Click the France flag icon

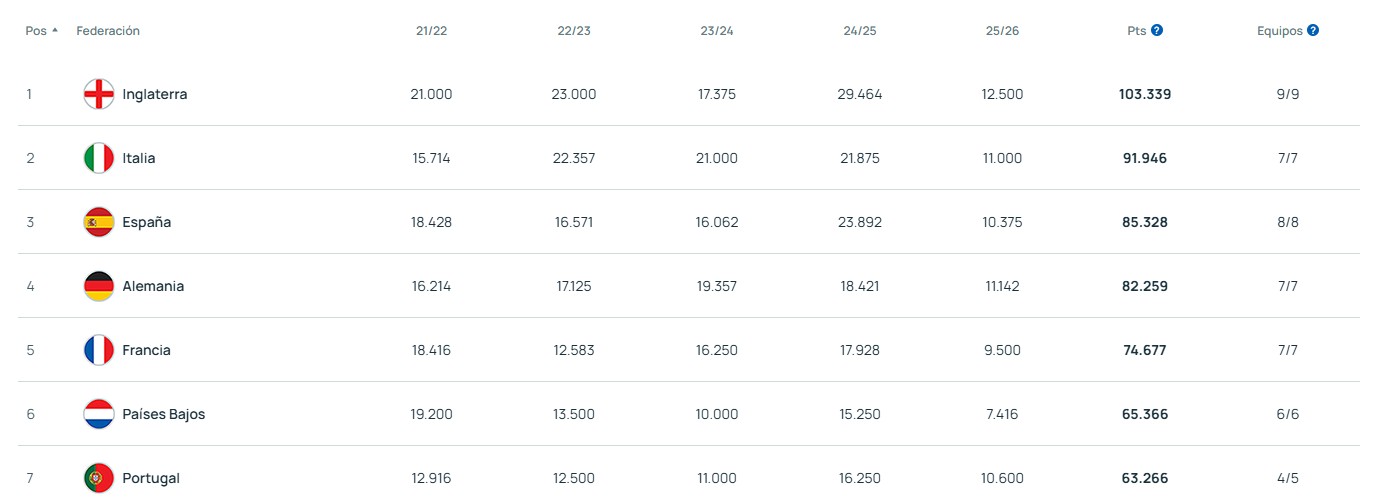click(x=99, y=350)
